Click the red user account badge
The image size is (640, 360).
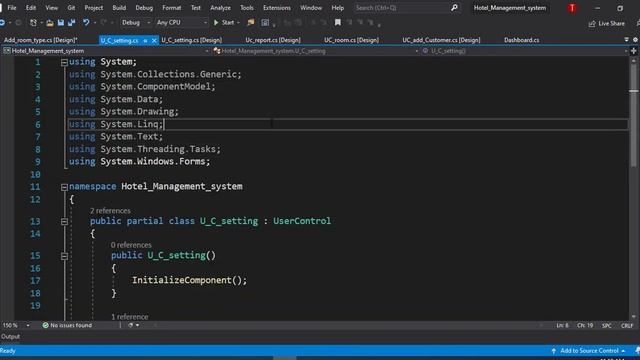point(572,8)
